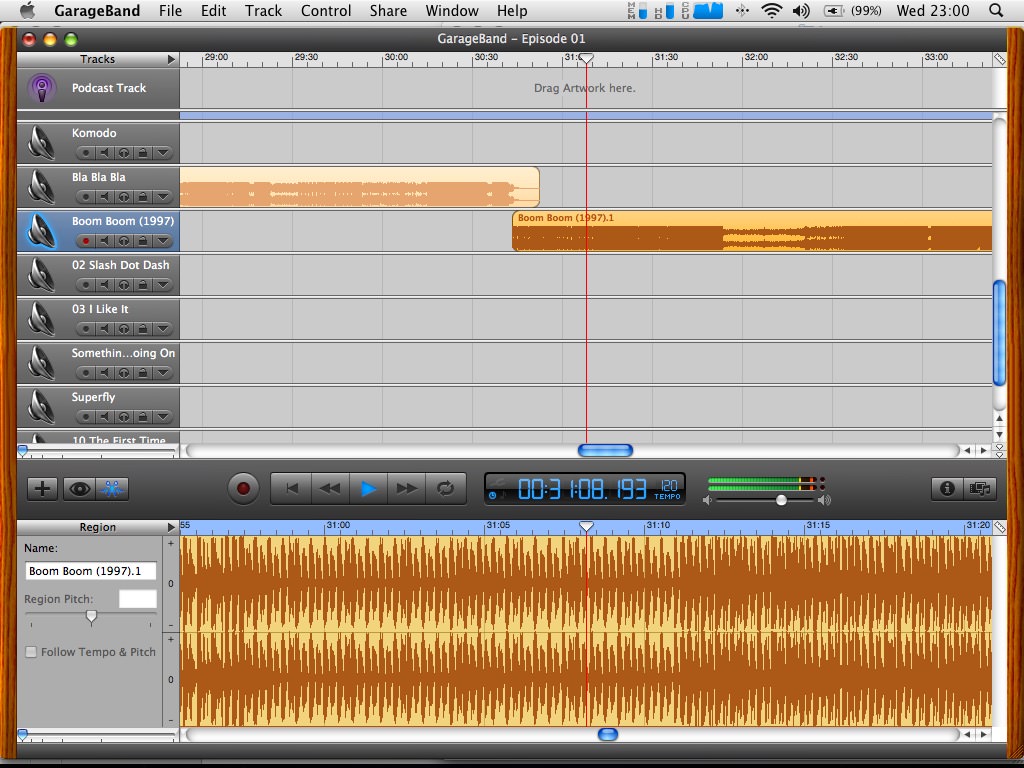Toggle the track editor button
This screenshot has width=1024, height=768.
[x=112, y=488]
